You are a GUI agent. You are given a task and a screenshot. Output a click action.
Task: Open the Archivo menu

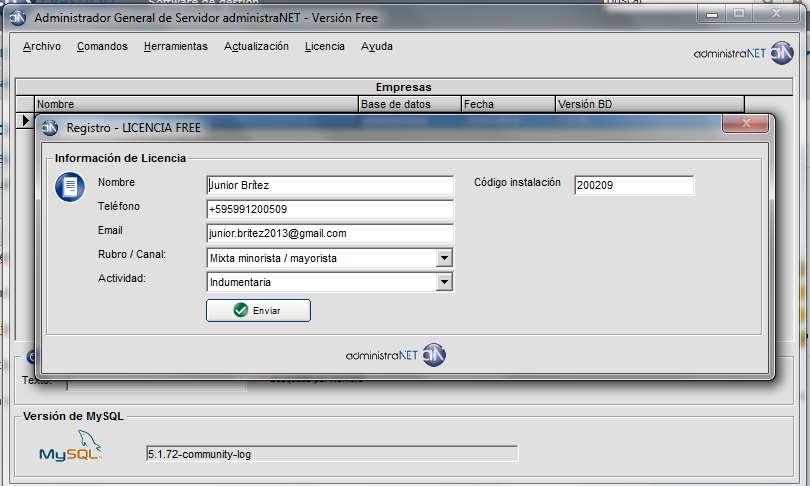(42, 46)
